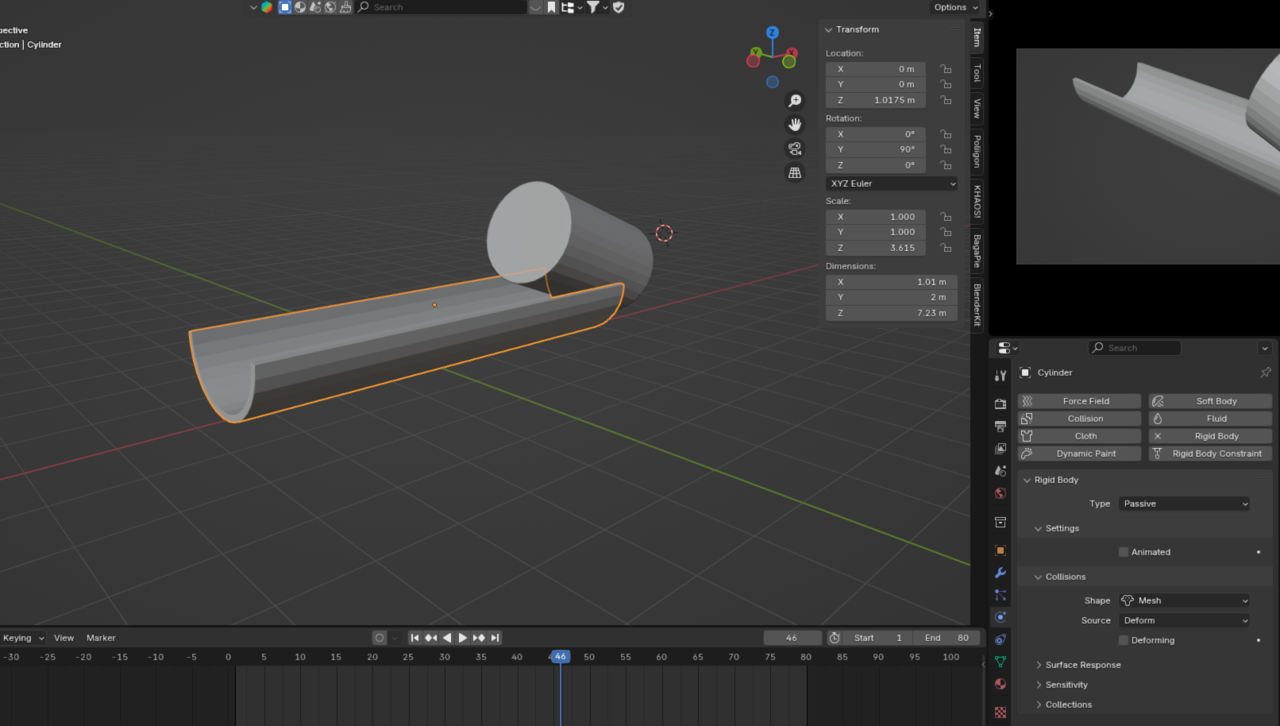
Task: Open the Object Data mesh tab icon
Action: tap(1000, 662)
